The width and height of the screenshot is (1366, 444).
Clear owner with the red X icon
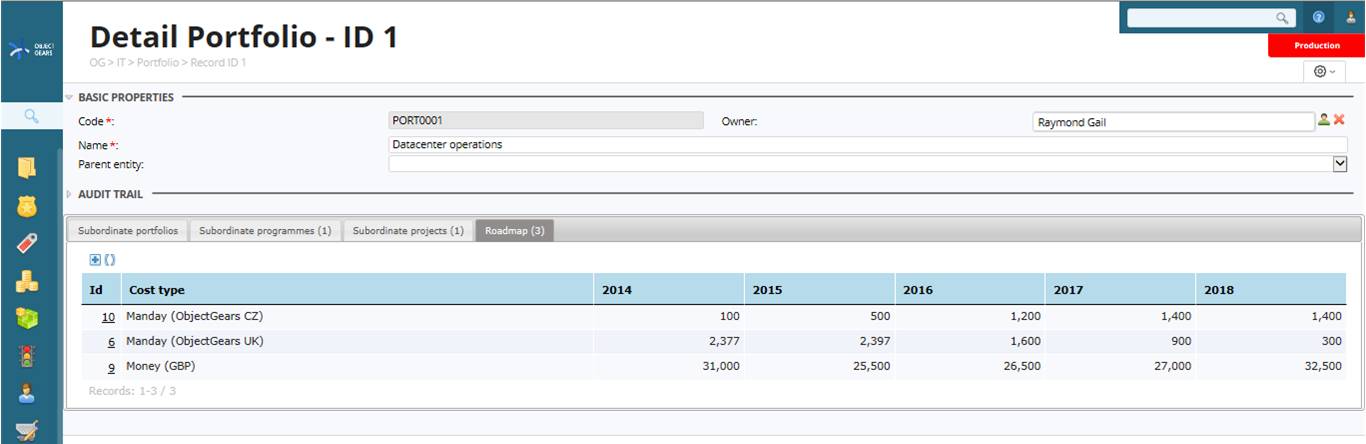pyautogui.click(x=1339, y=120)
